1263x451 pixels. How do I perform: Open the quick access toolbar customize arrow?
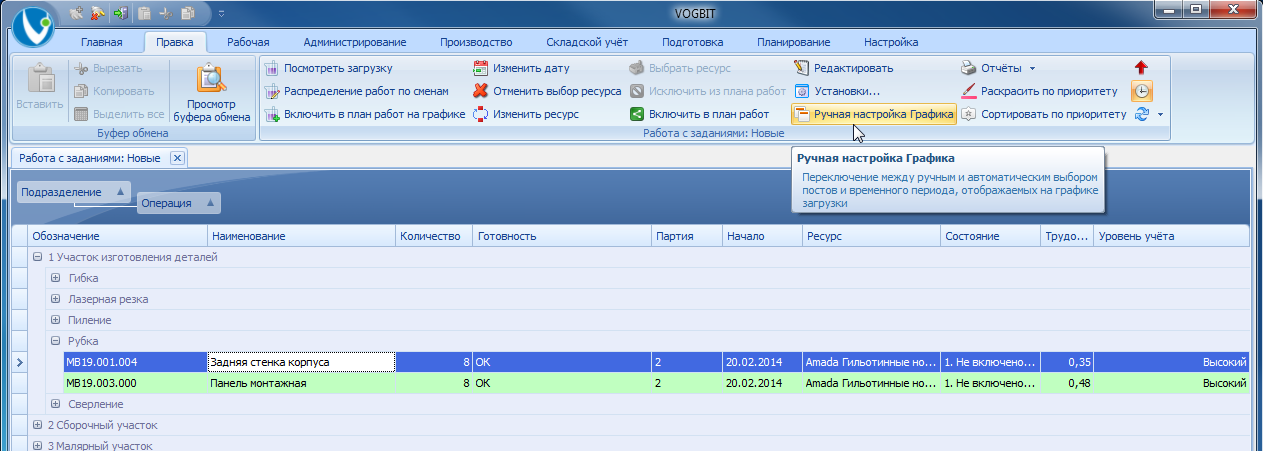[x=221, y=13]
